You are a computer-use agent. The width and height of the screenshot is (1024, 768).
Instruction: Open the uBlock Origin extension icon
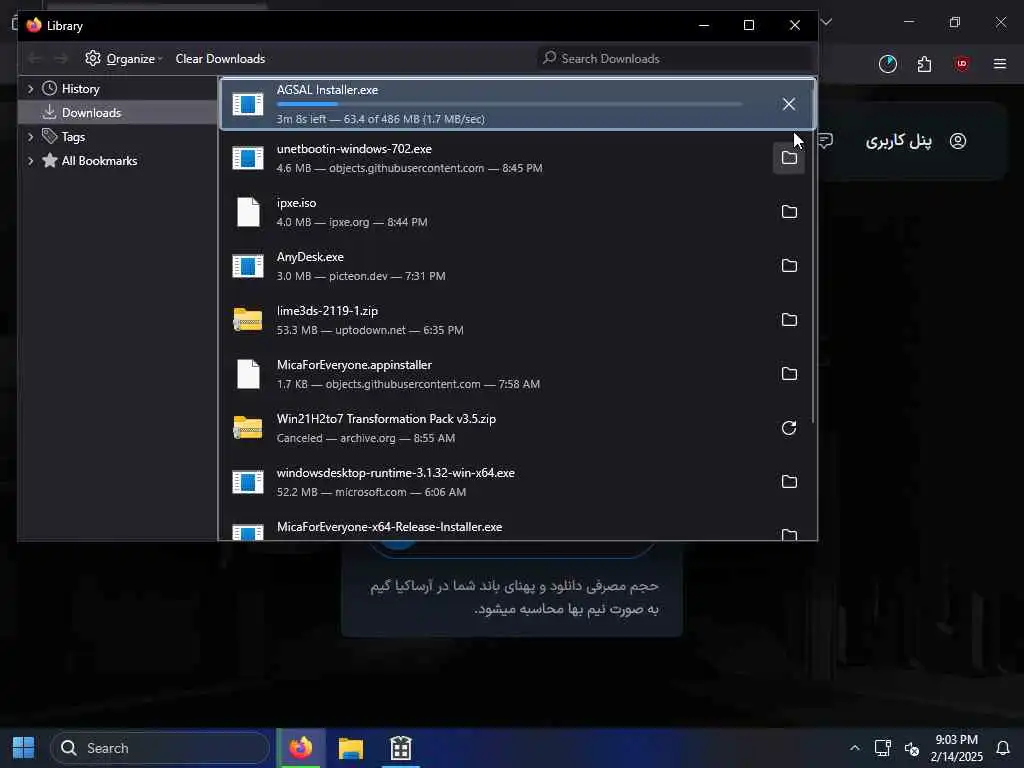(x=961, y=64)
